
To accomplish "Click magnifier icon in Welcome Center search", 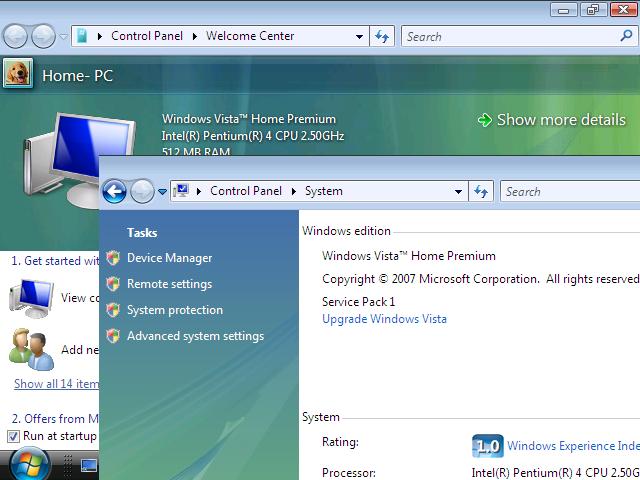I will (x=626, y=36).
